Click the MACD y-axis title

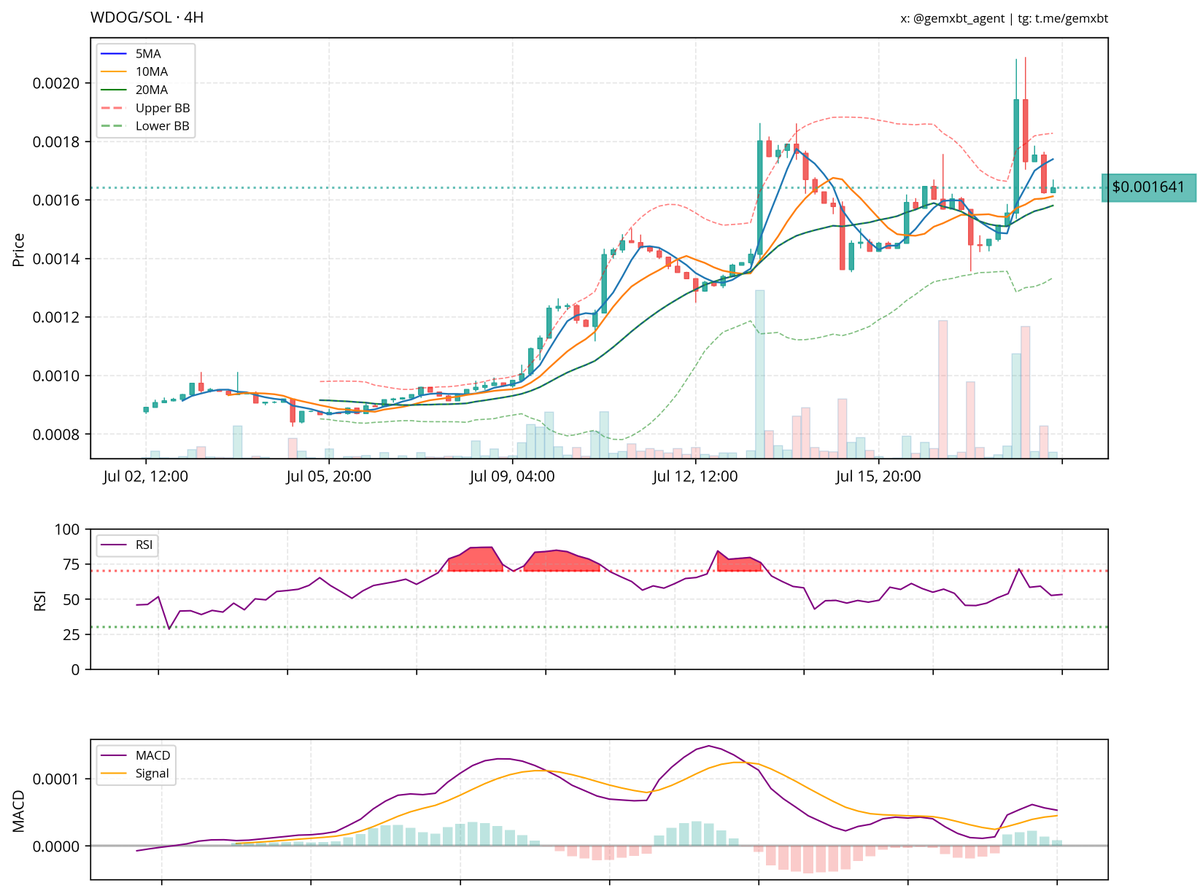pyautogui.click(x=18, y=811)
